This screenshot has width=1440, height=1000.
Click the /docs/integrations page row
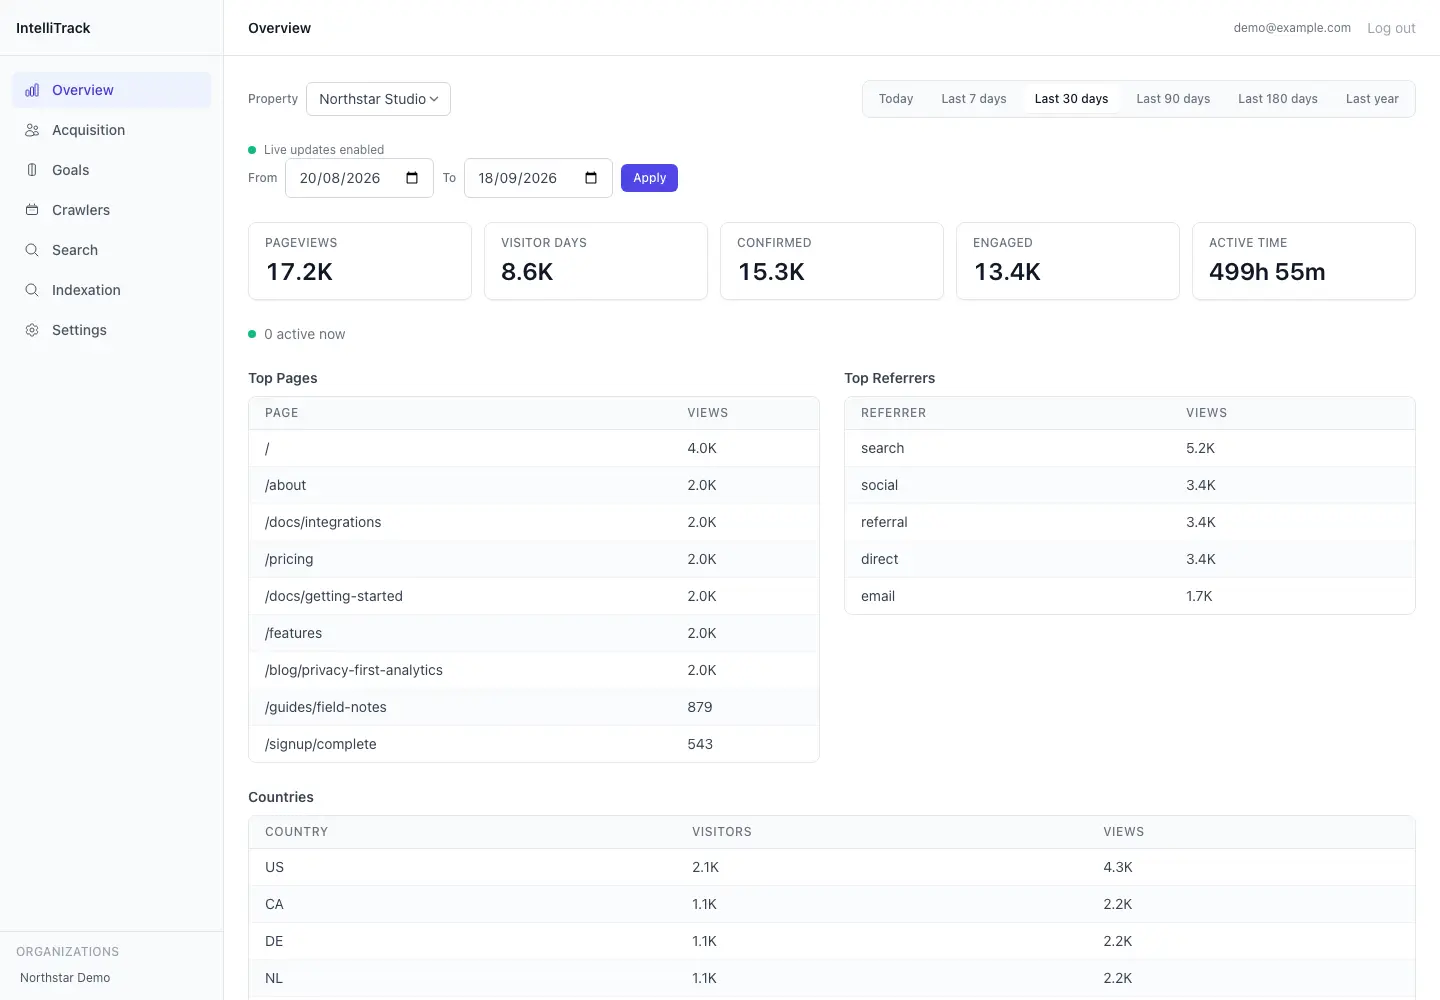click(x=534, y=522)
